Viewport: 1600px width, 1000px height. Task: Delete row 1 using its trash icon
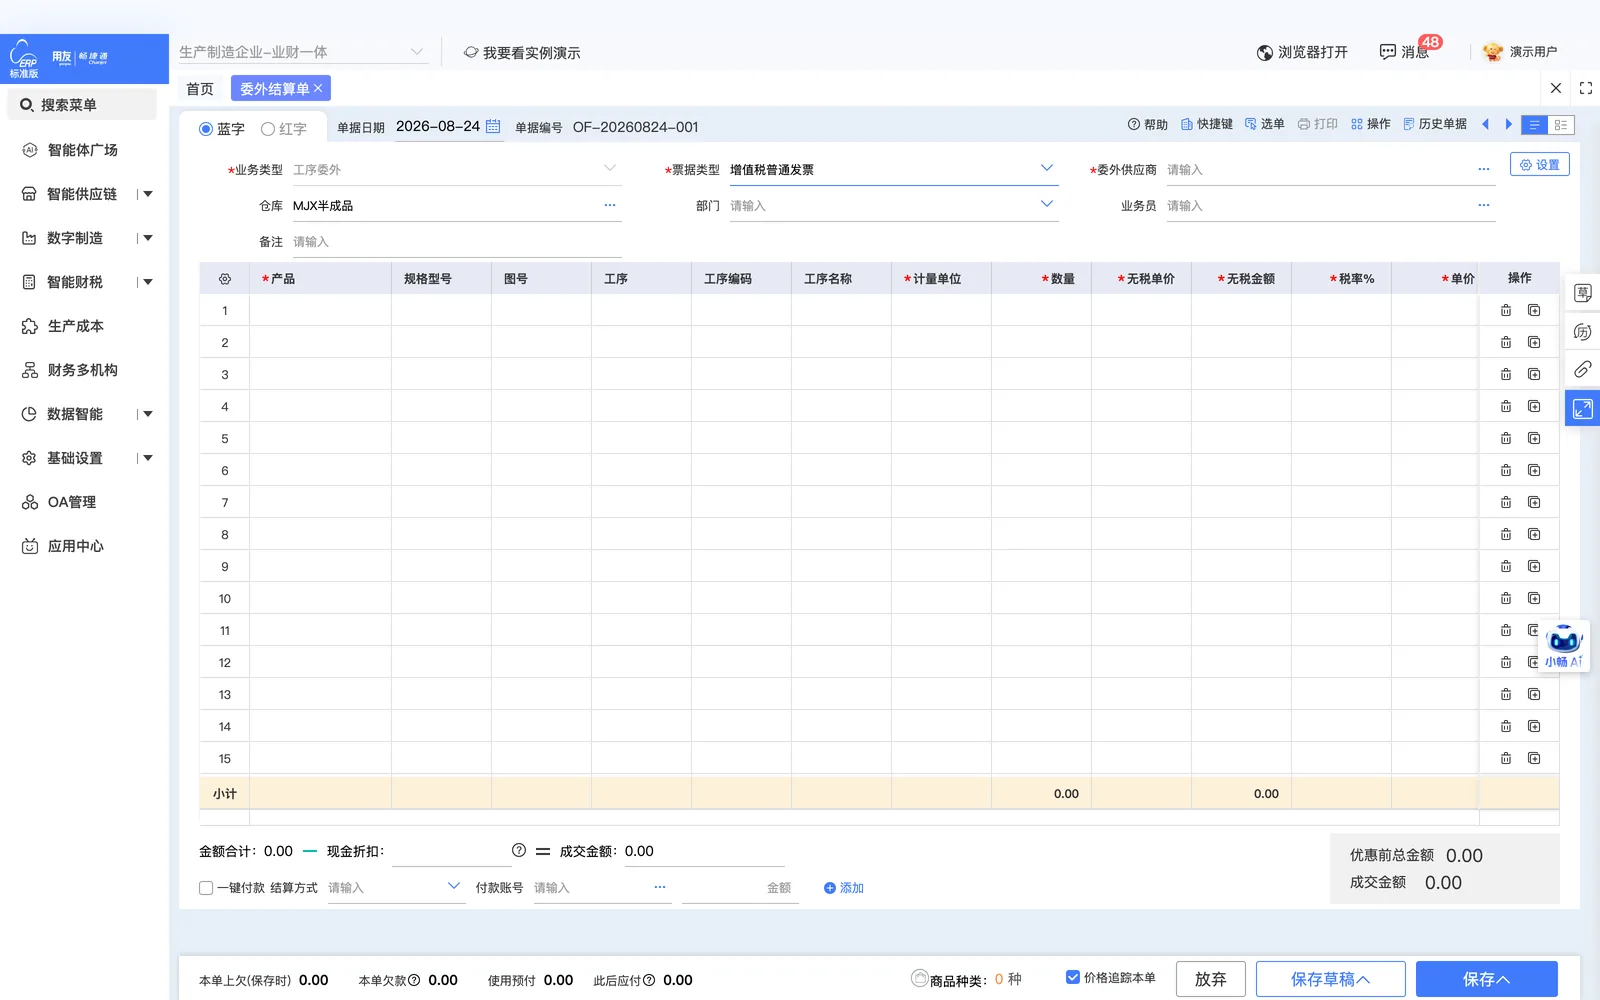(1506, 311)
